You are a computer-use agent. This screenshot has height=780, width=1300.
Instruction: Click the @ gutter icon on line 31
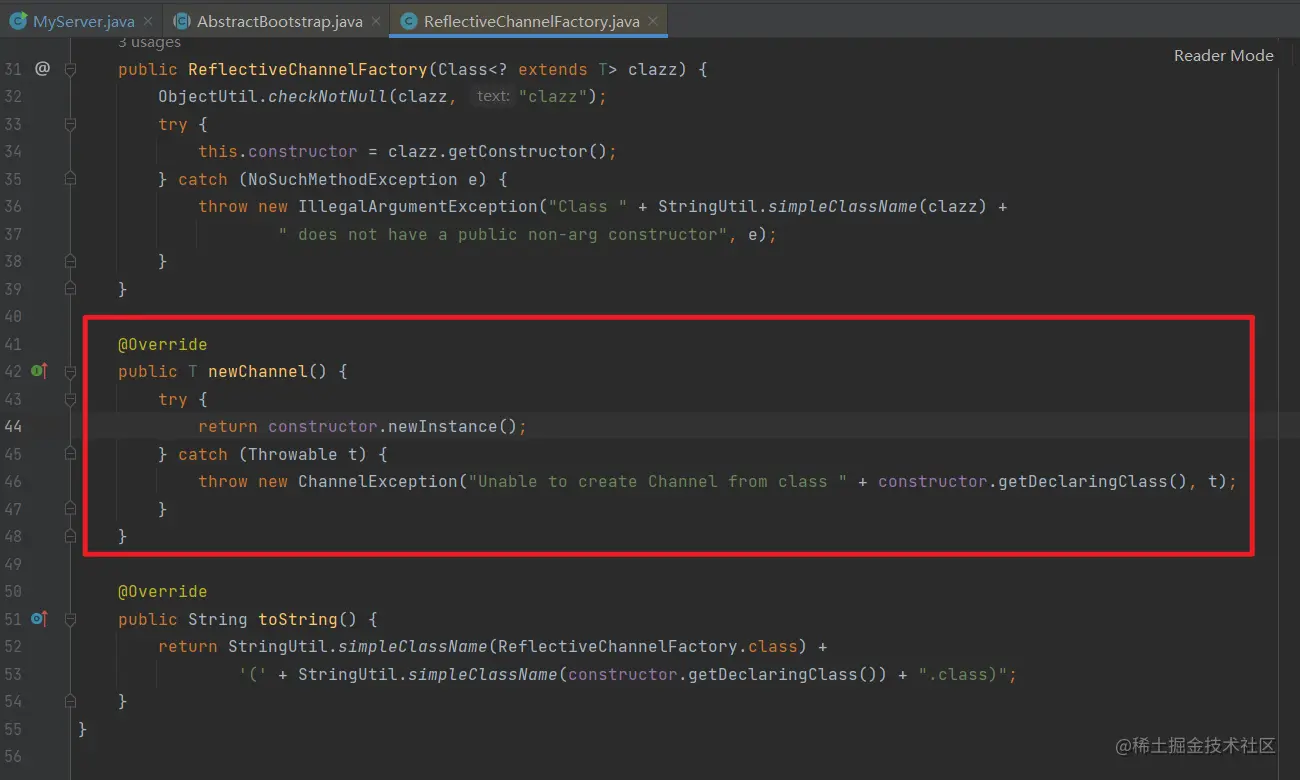click(x=42, y=69)
